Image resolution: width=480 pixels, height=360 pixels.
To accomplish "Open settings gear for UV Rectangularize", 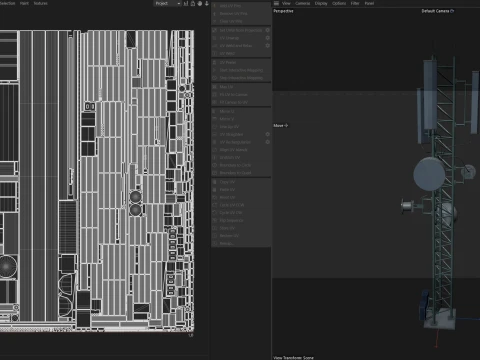I will pyautogui.click(x=267, y=142).
